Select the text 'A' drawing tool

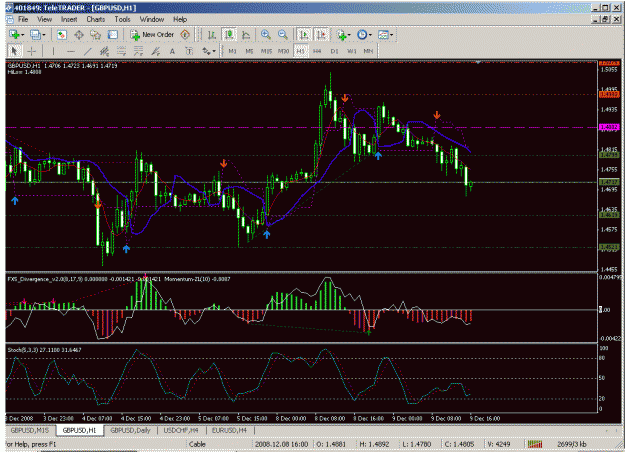point(172,51)
